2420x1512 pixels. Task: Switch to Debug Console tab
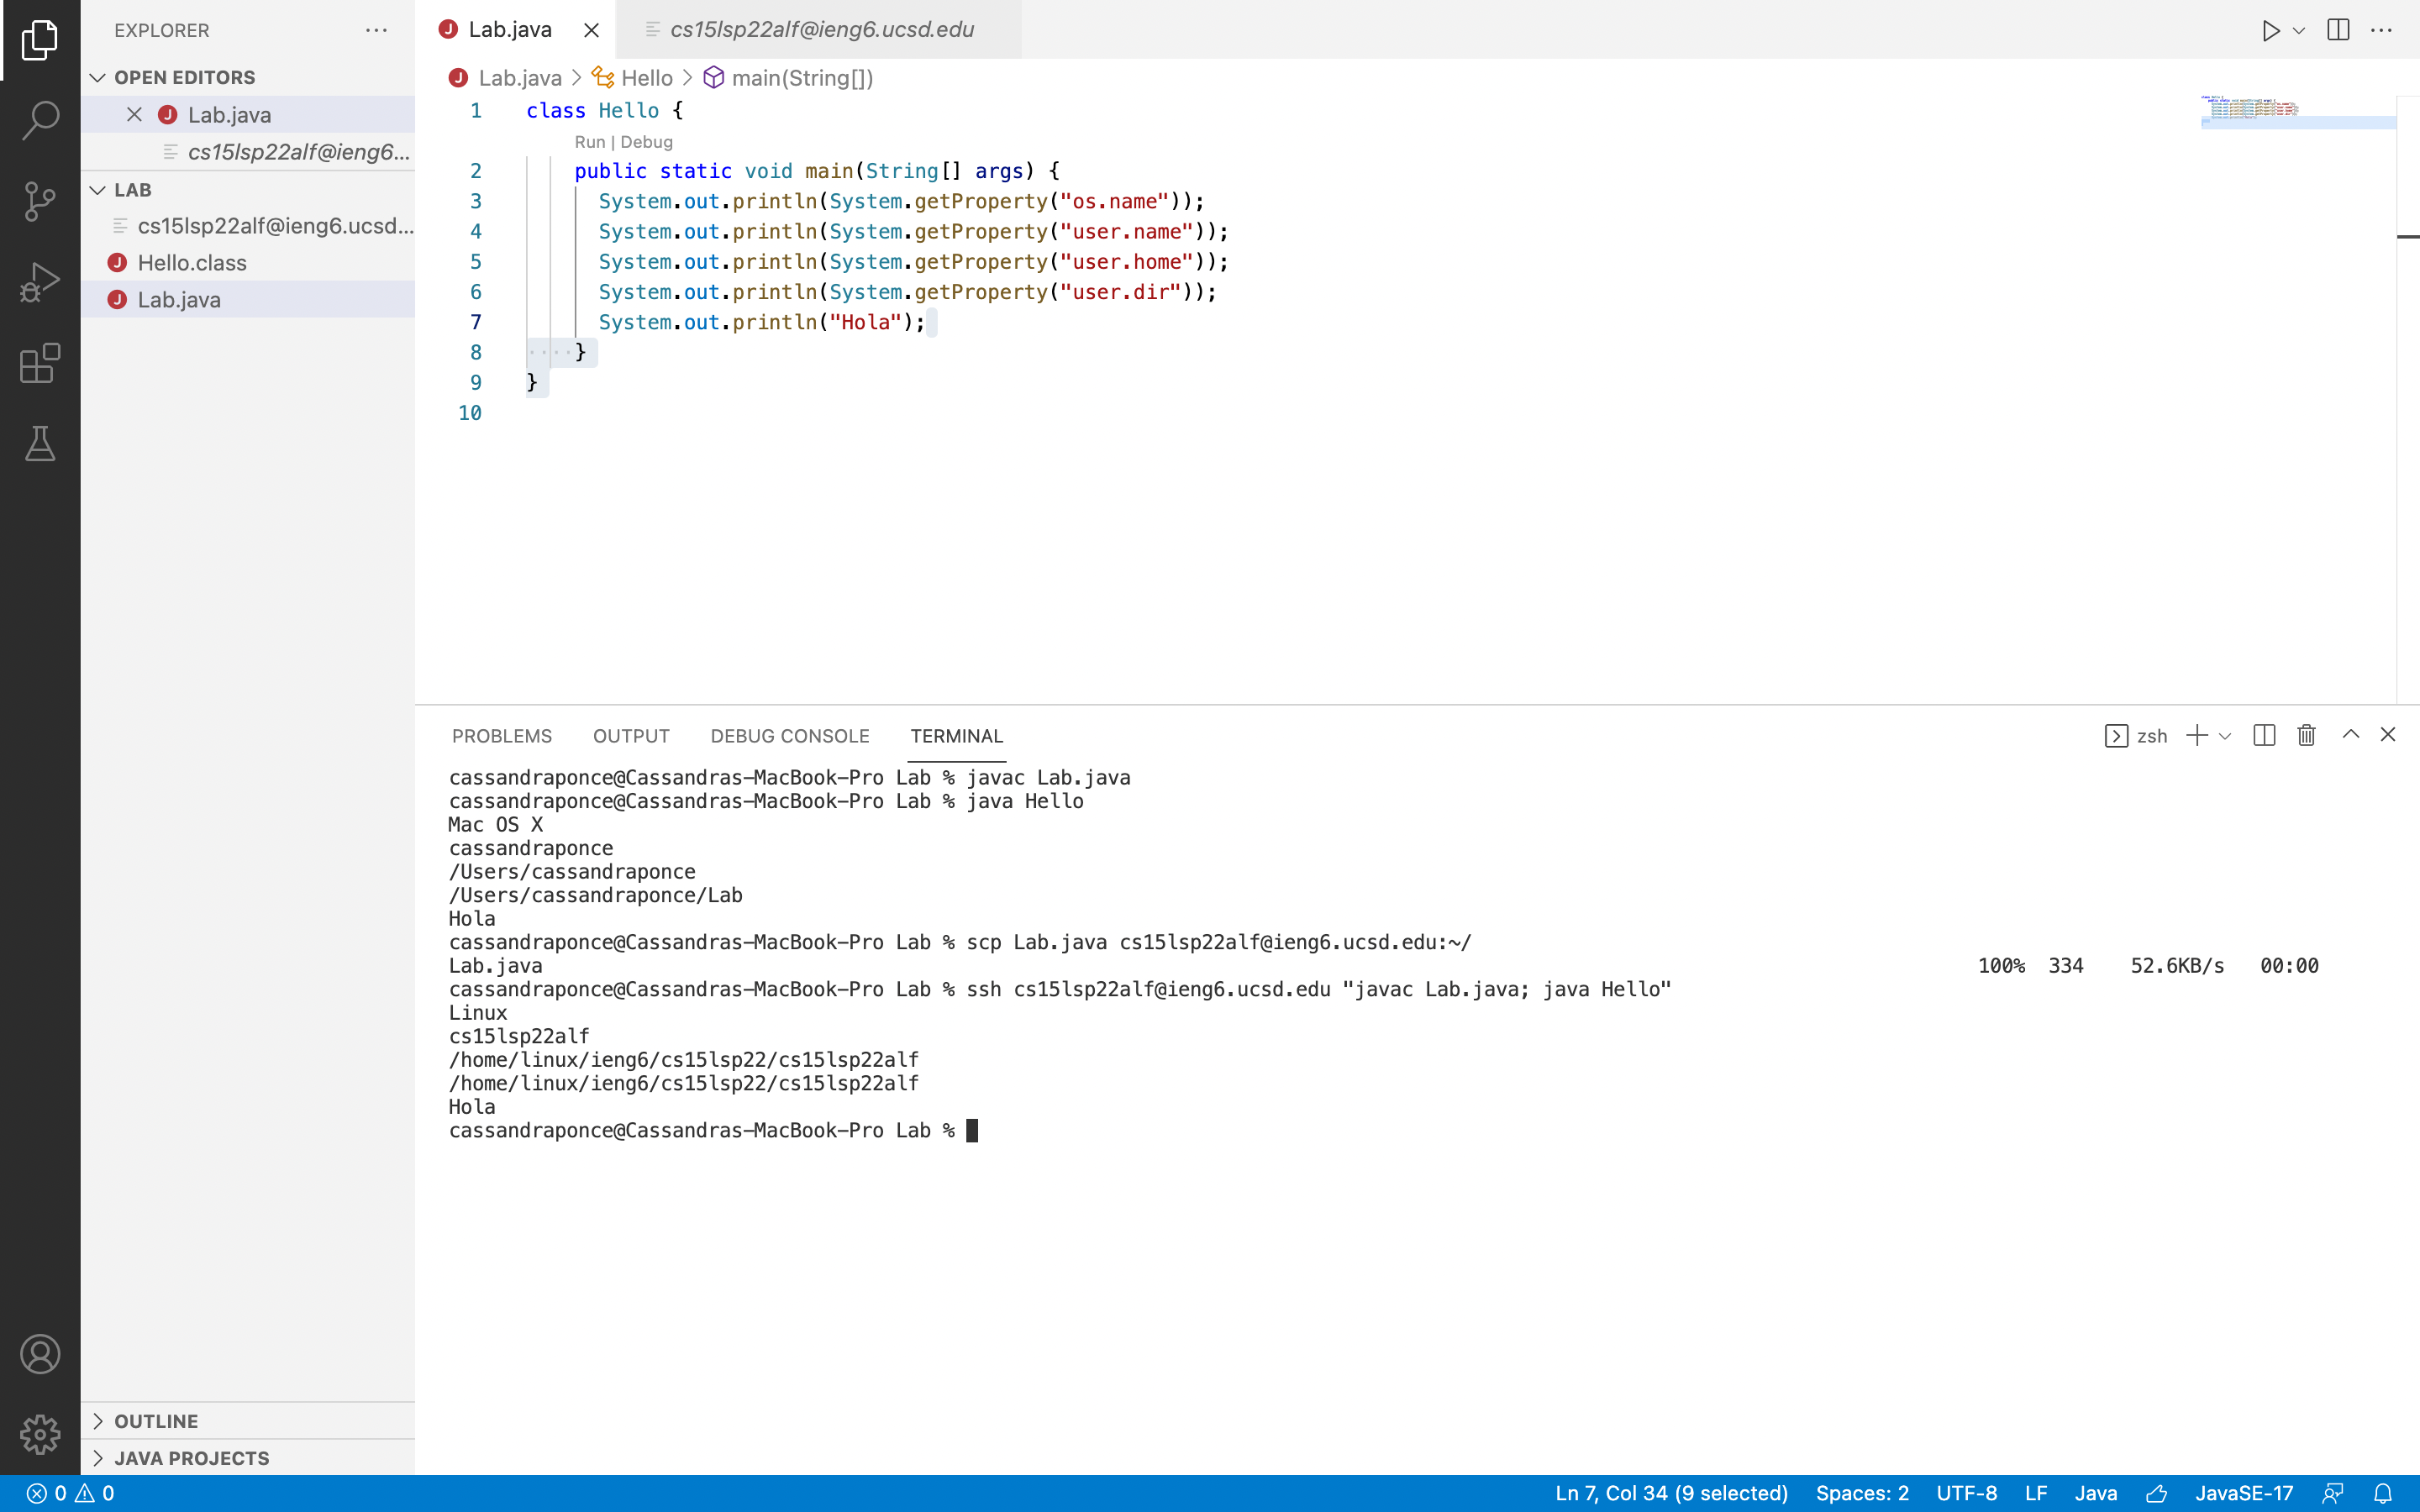point(789,736)
